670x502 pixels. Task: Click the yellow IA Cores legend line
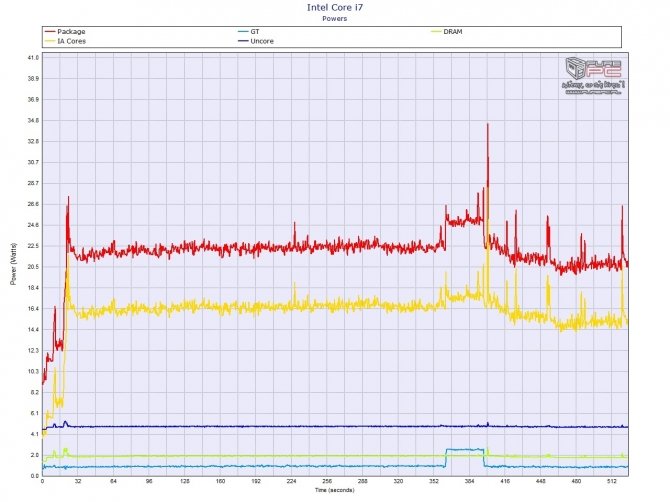(x=50, y=41)
